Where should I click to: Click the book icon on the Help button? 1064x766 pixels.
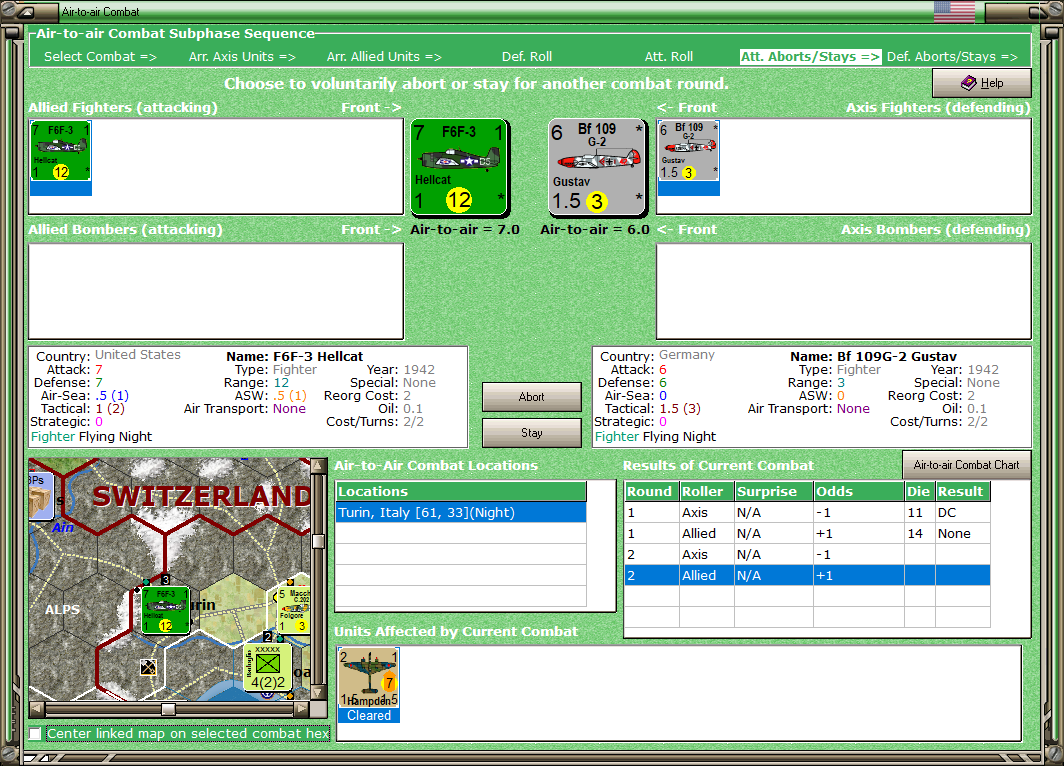click(x=968, y=83)
